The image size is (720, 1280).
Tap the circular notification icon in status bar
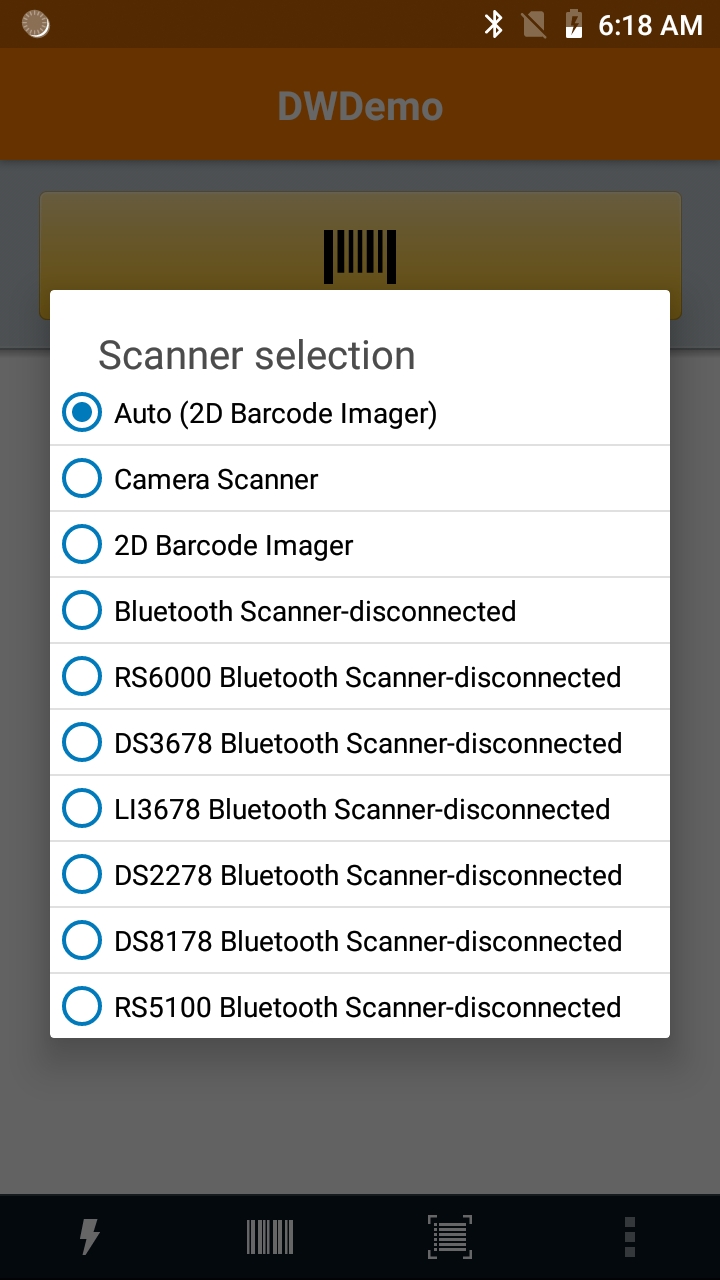click(36, 24)
